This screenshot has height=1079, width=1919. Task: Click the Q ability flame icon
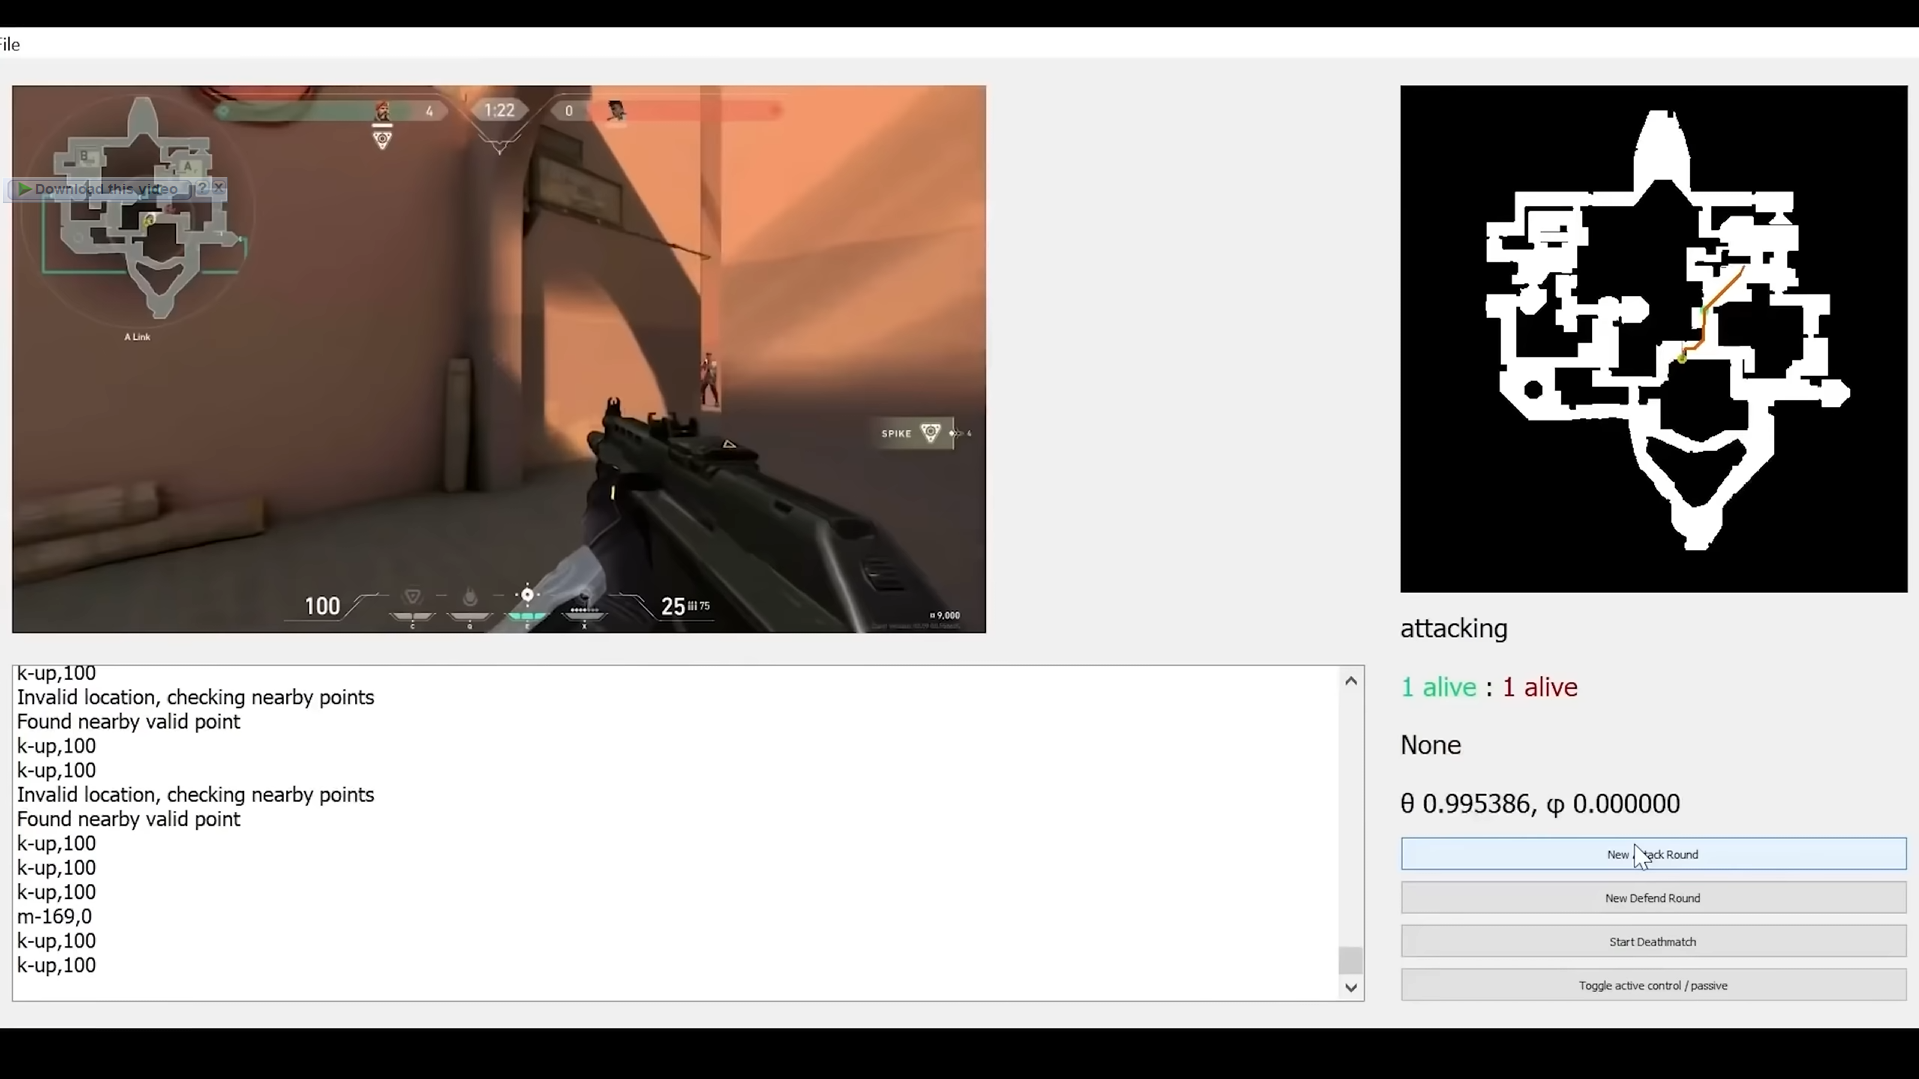coord(470,598)
